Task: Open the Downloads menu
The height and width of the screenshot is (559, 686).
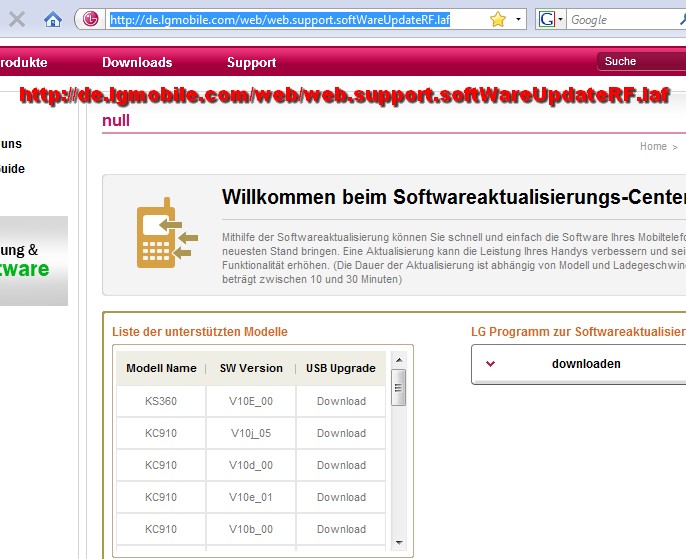Action: pos(137,62)
